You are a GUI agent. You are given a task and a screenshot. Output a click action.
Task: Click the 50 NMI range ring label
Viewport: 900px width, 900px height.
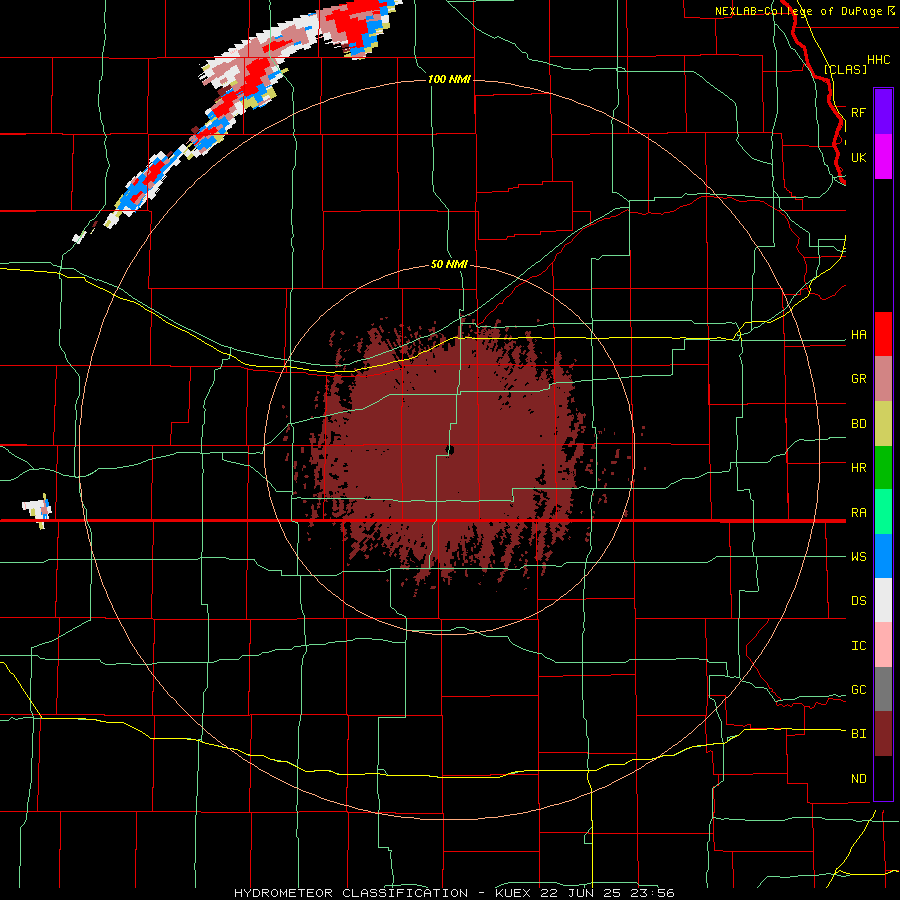(449, 264)
